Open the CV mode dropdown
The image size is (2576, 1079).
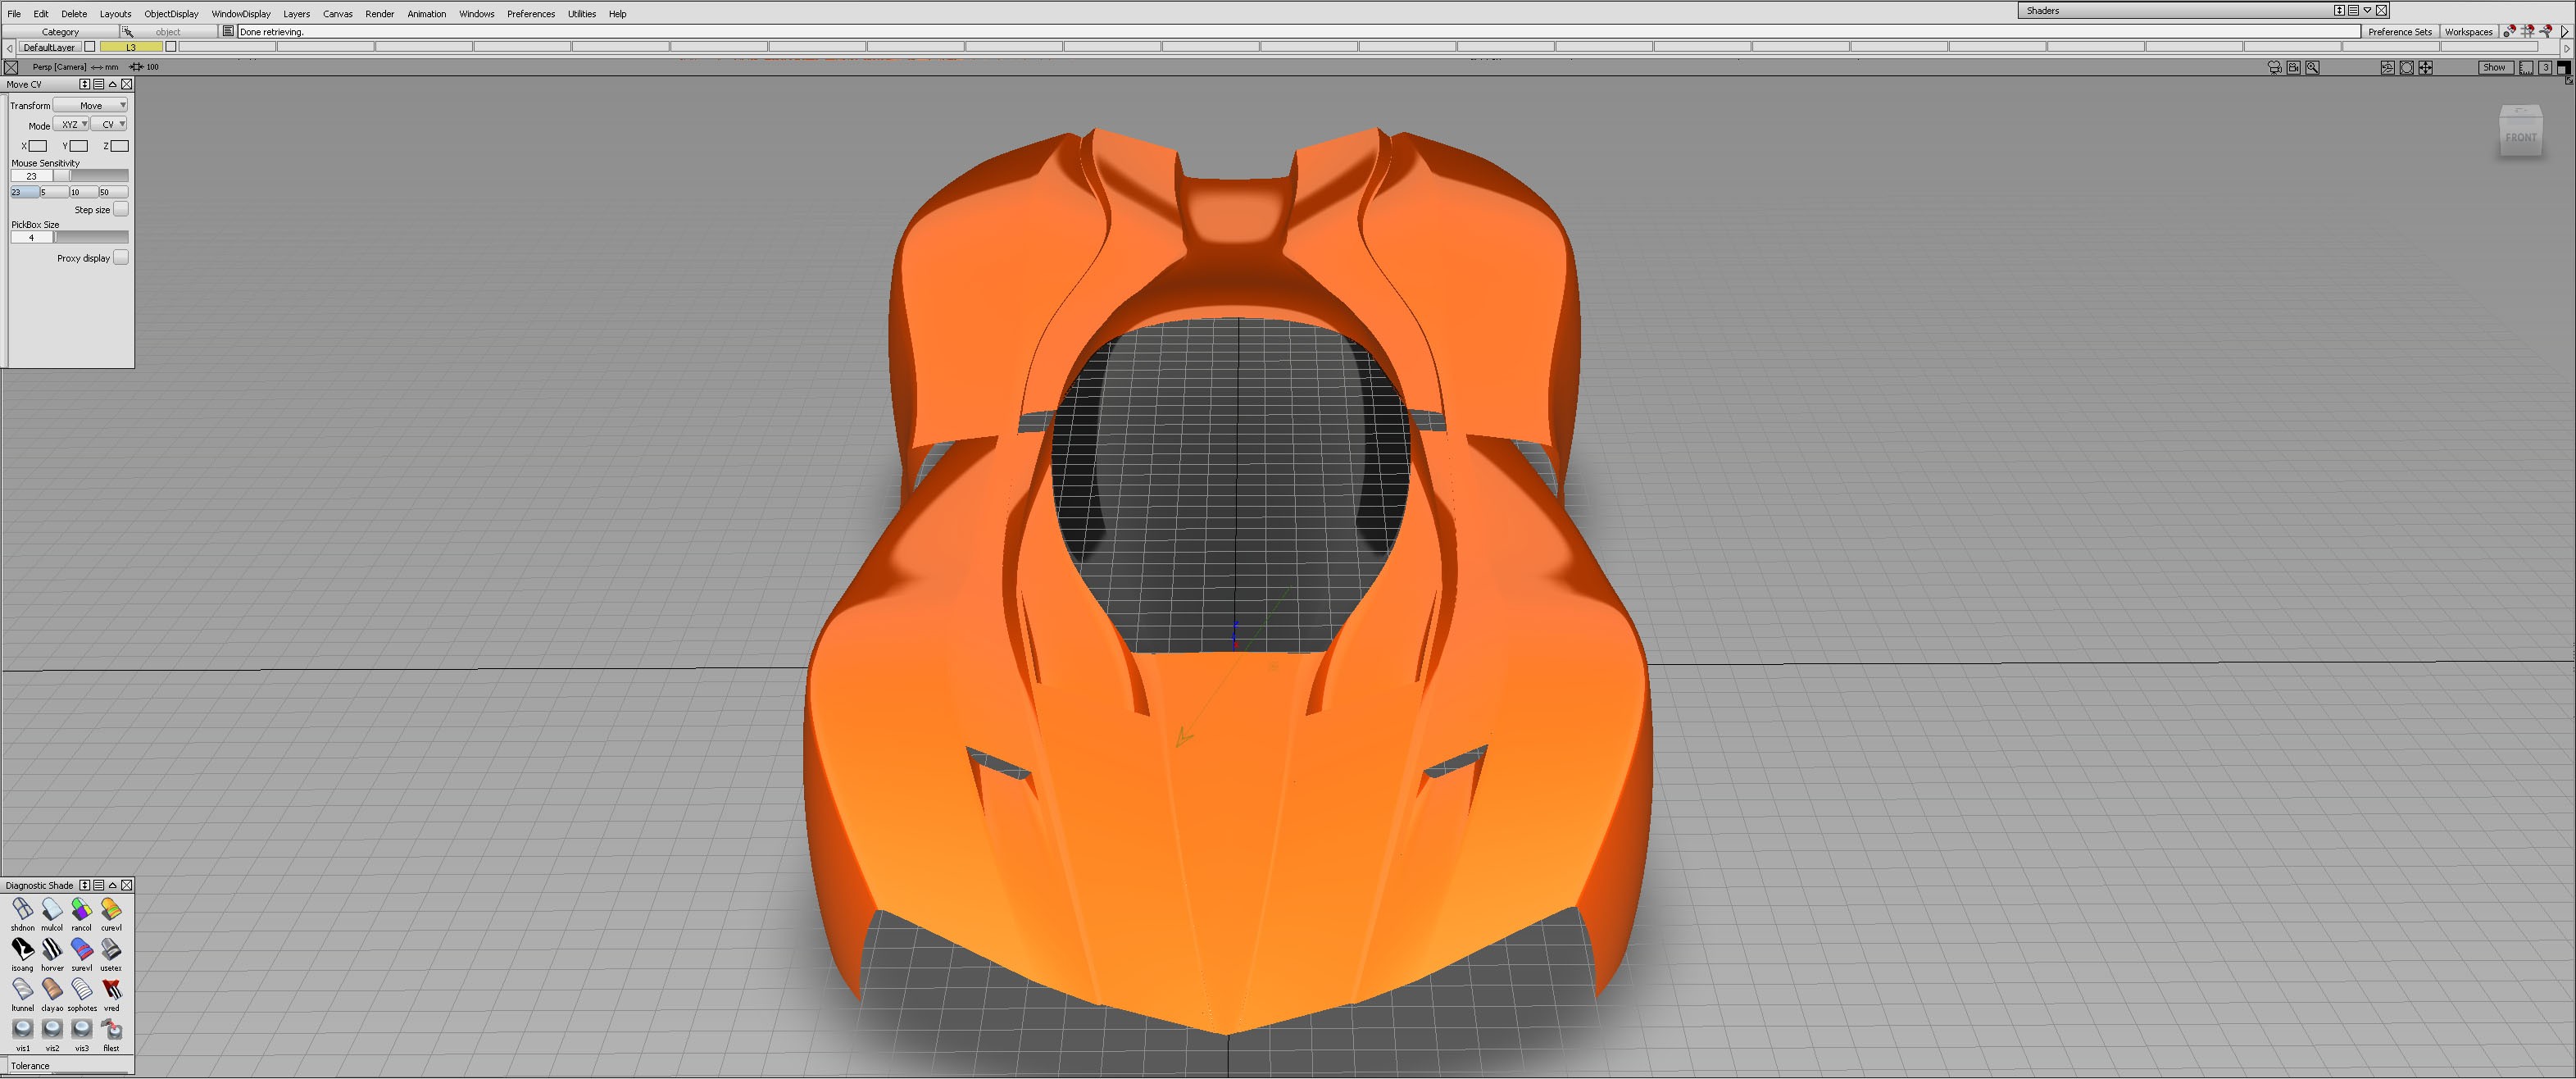coord(109,125)
